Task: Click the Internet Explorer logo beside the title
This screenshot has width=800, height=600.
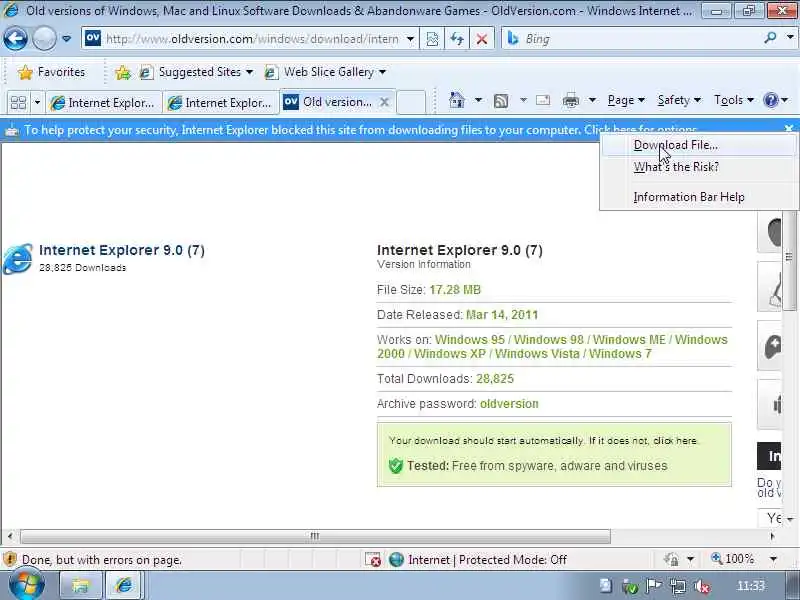Action: pos(18,259)
